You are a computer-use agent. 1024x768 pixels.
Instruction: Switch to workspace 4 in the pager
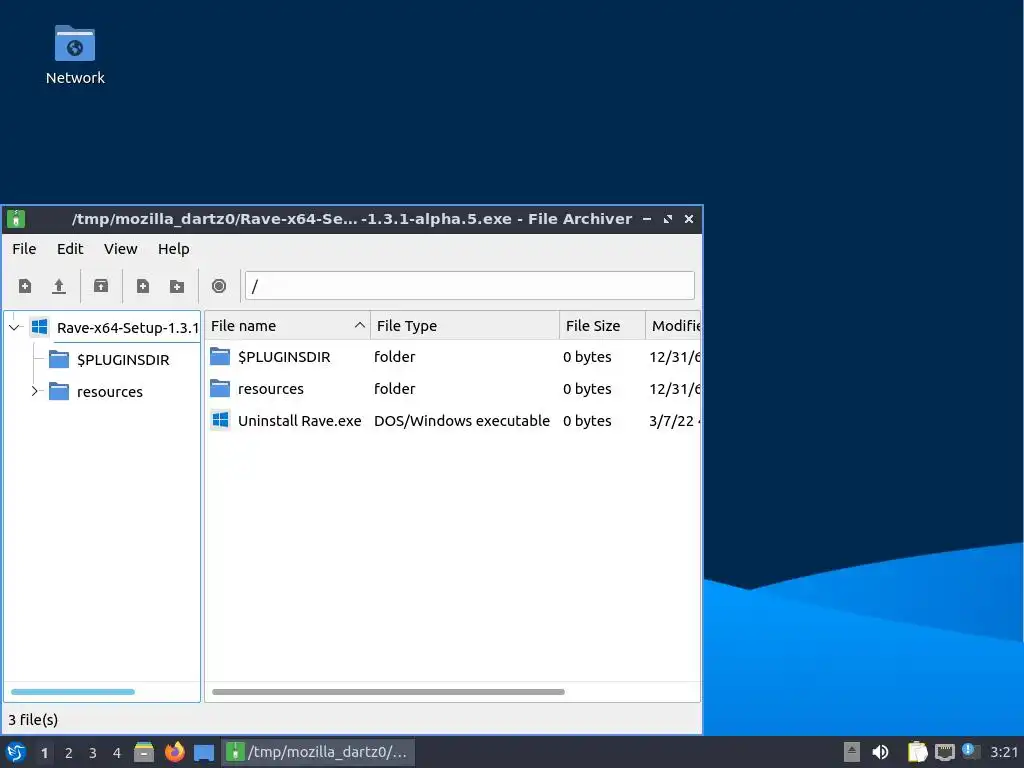[117, 753]
